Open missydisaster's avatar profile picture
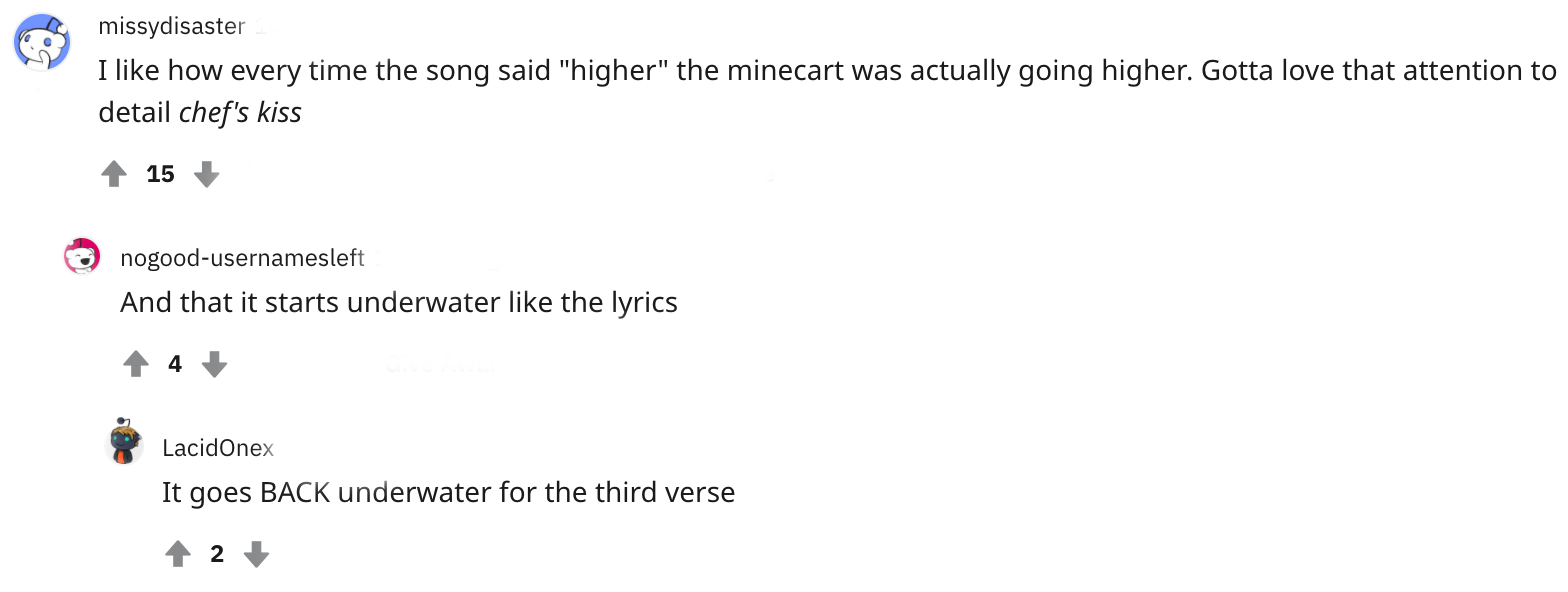The height and width of the screenshot is (592, 1568). [41, 43]
